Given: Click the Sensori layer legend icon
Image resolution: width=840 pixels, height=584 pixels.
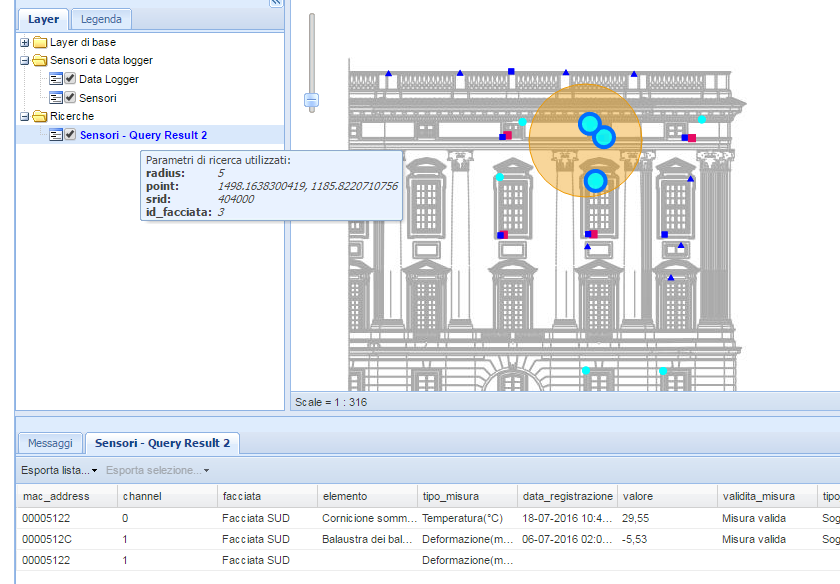Looking at the screenshot, I should [56, 98].
